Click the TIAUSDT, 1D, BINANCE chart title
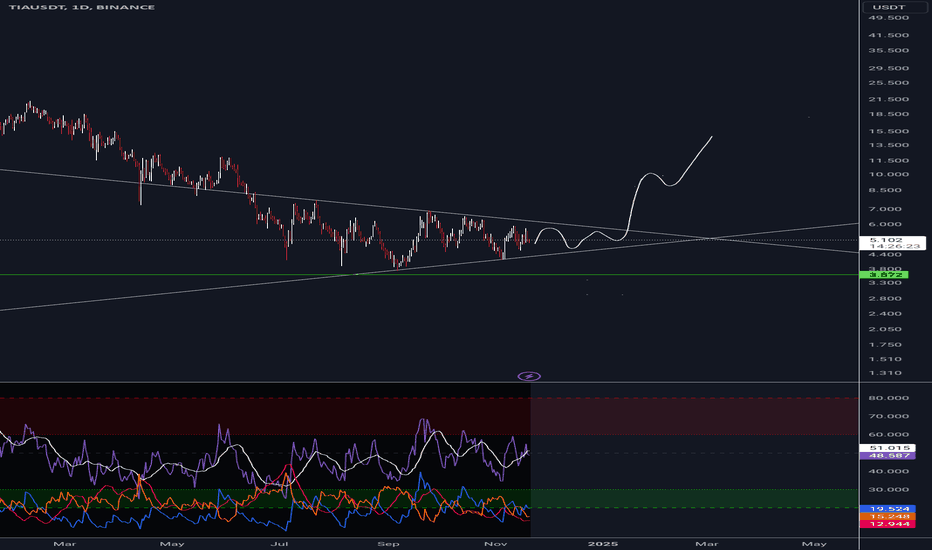This screenshot has height=550, width=932. point(81,7)
